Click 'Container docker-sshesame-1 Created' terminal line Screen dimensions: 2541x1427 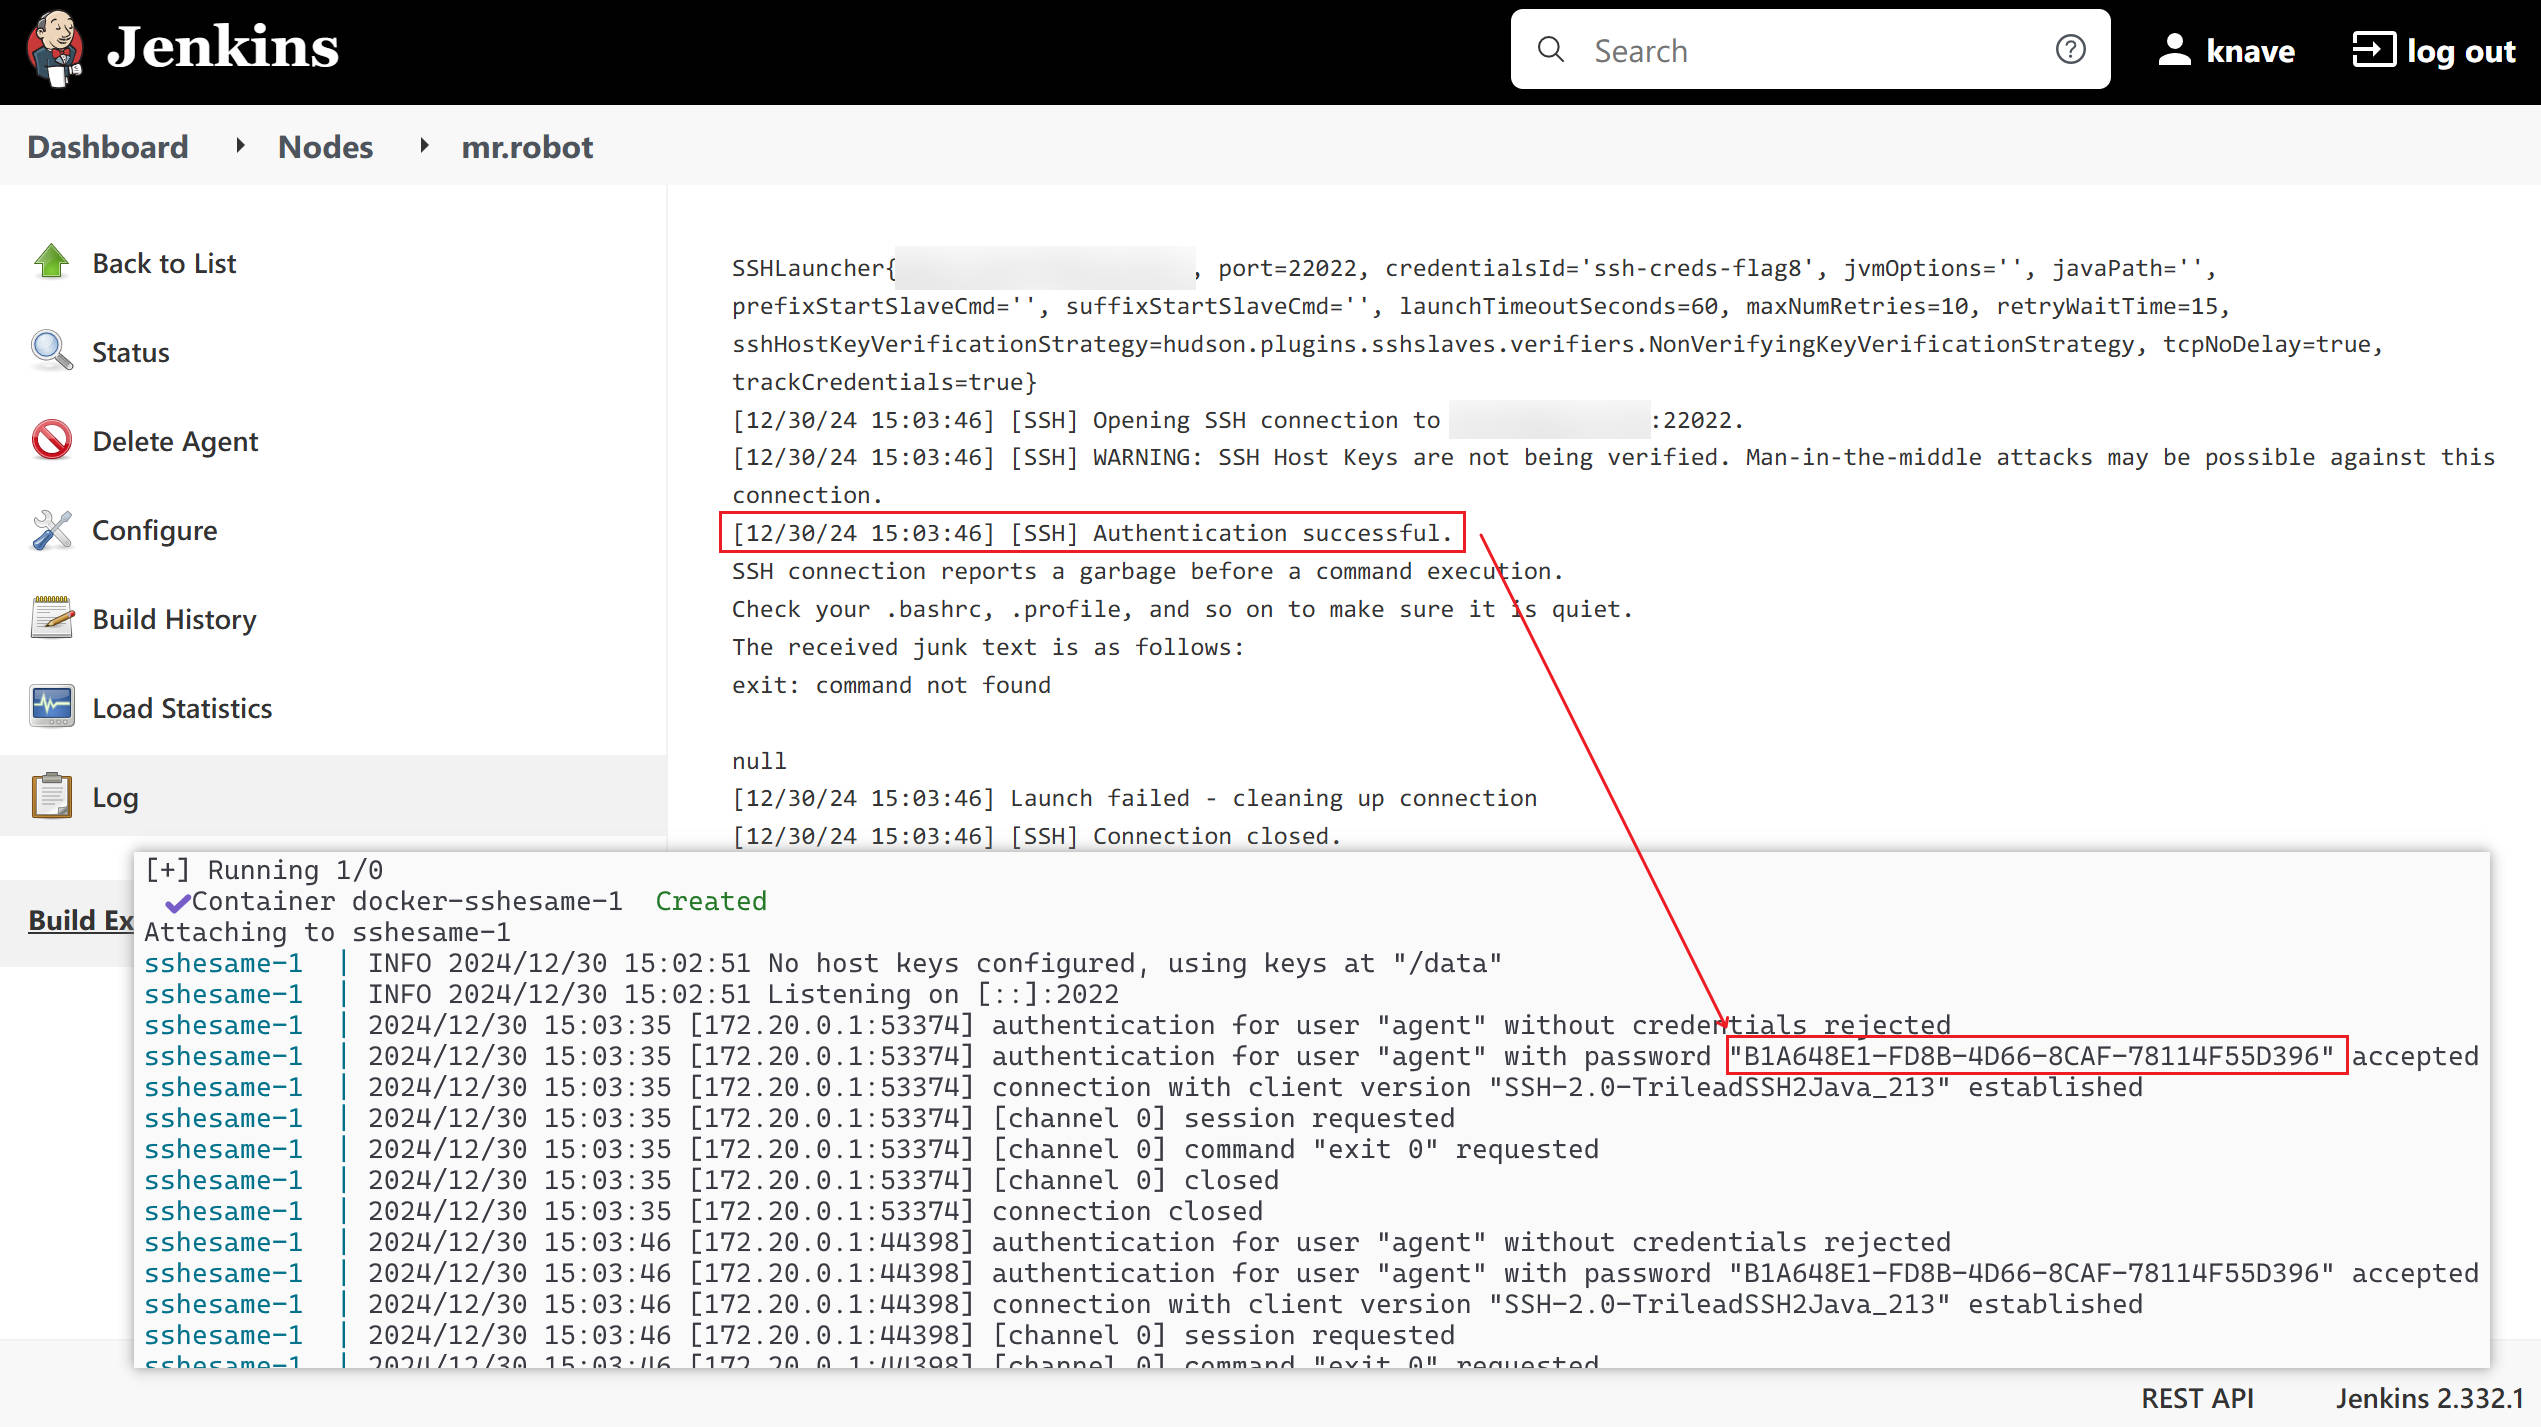pos(466,901)
